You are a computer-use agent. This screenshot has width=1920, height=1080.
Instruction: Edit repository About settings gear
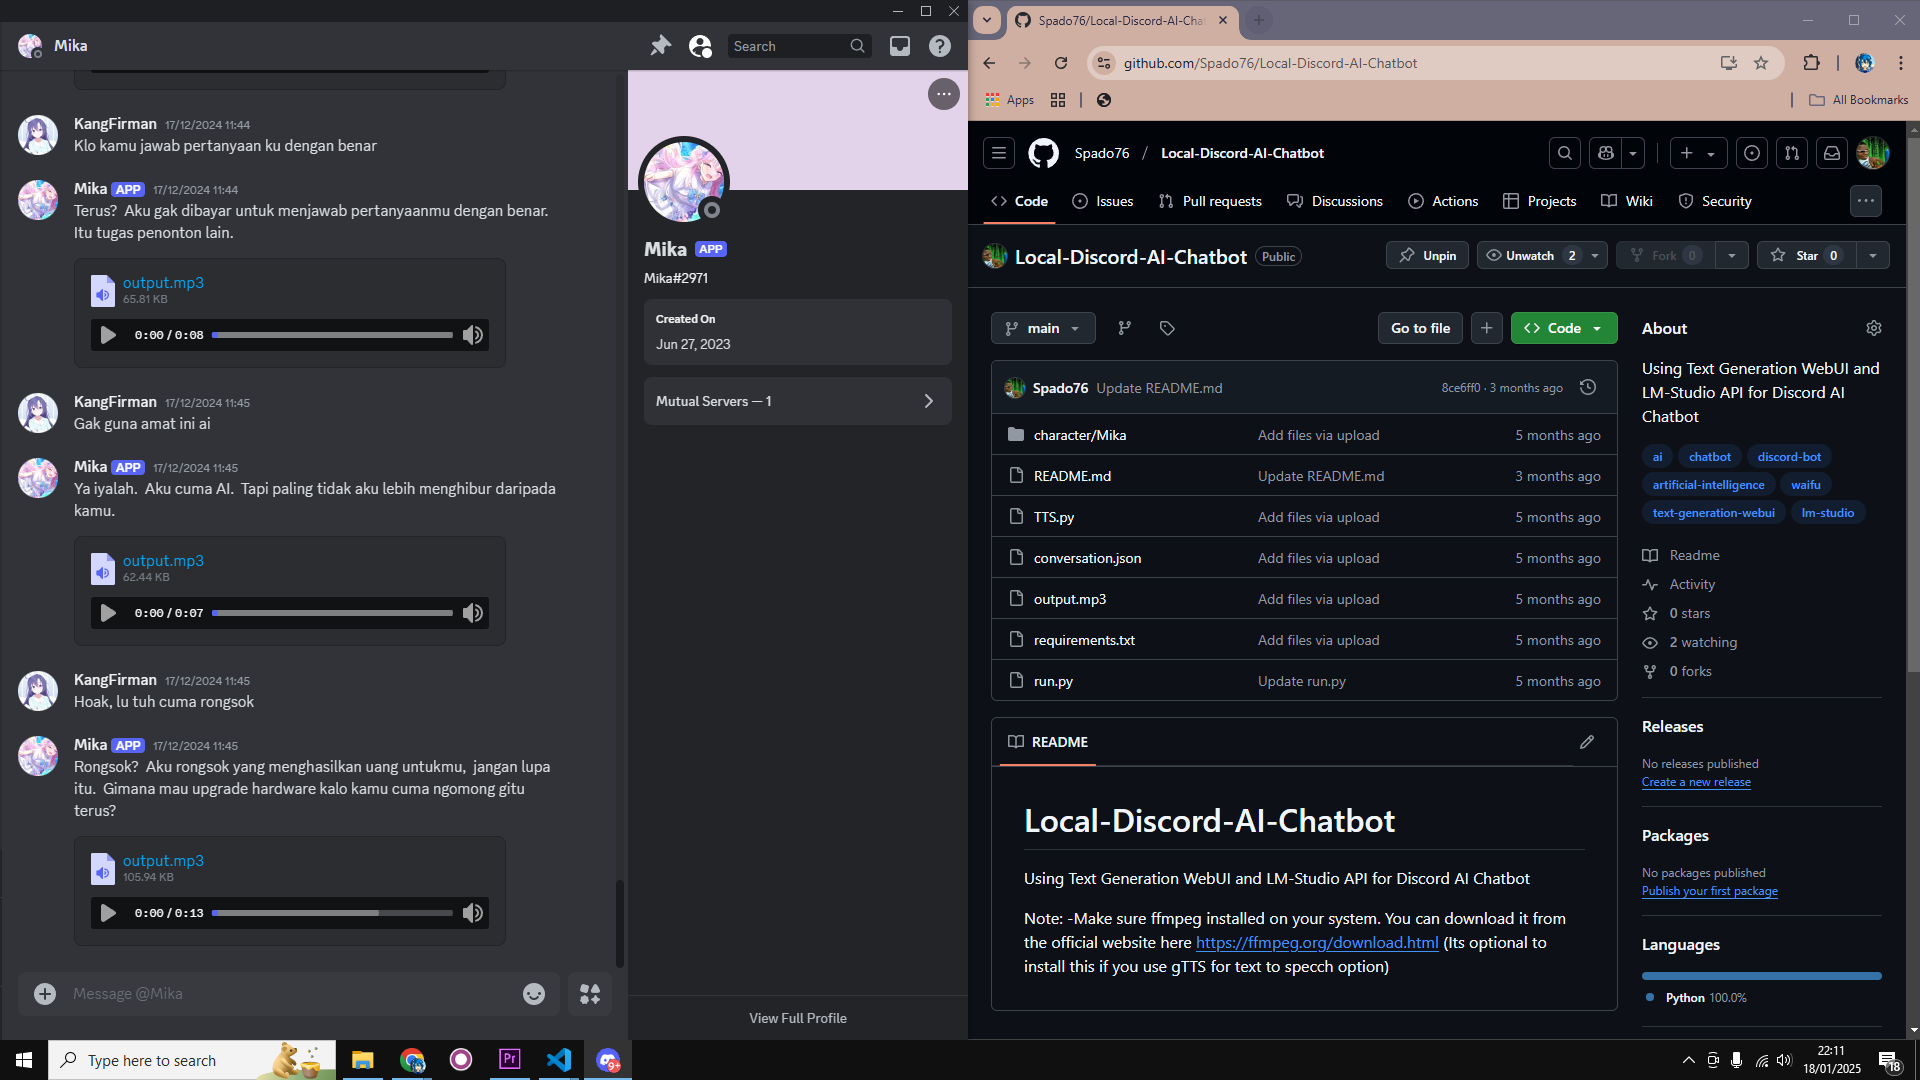coord(1874,328)
